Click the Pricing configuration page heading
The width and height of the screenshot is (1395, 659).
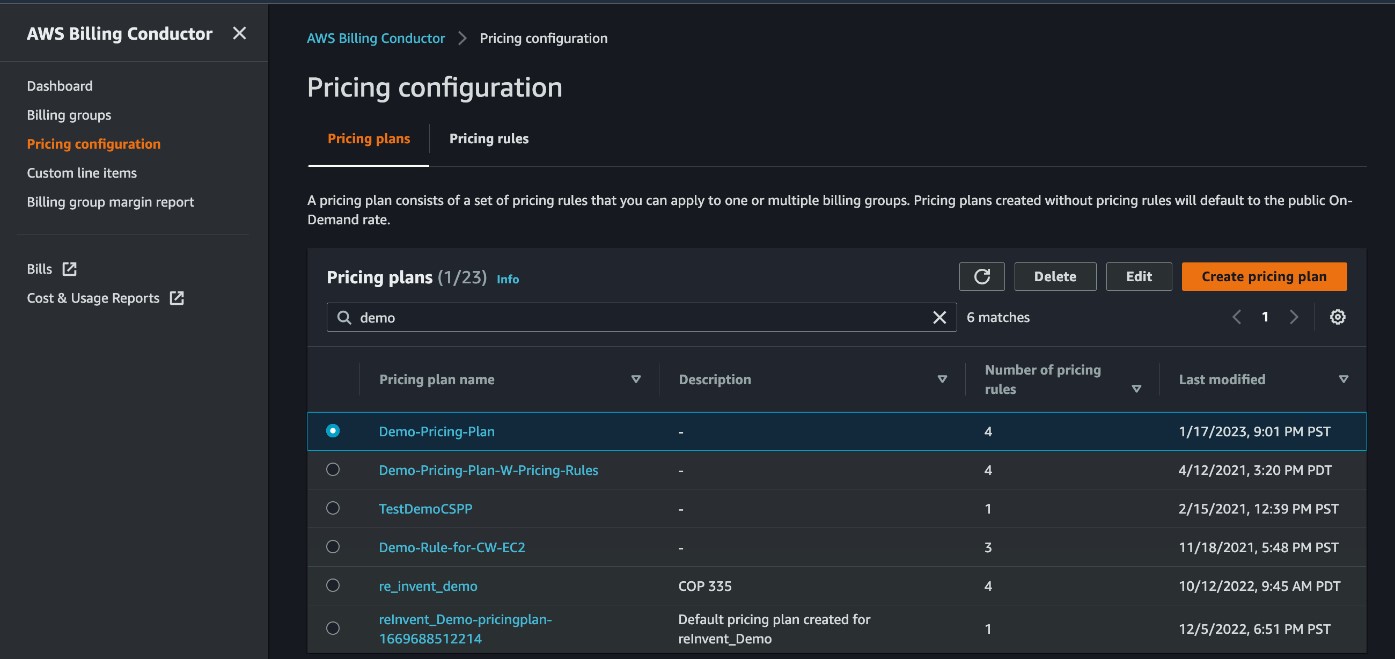435,87
